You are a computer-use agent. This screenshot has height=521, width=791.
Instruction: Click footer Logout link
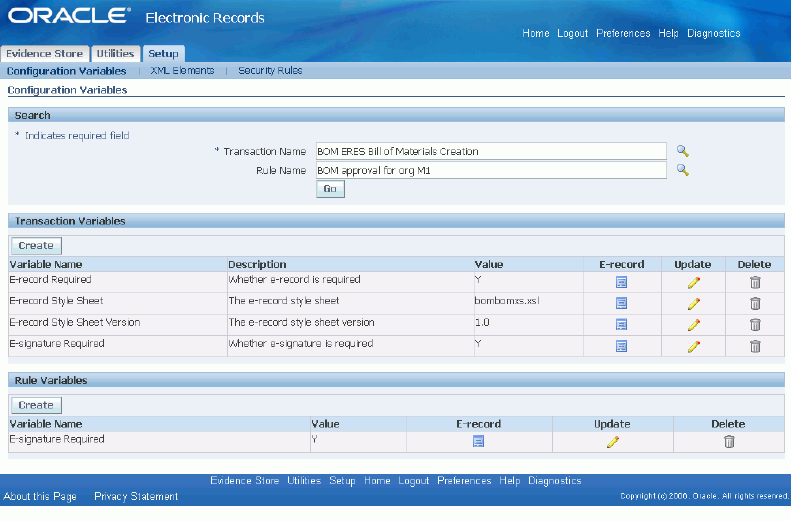pyautogui.click(x=414, y=481)
